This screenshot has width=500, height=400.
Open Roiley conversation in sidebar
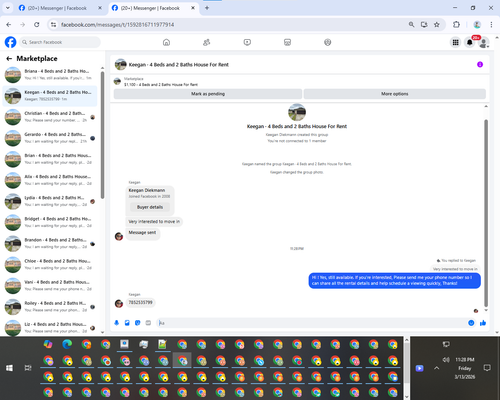click(x=50, y=307)
